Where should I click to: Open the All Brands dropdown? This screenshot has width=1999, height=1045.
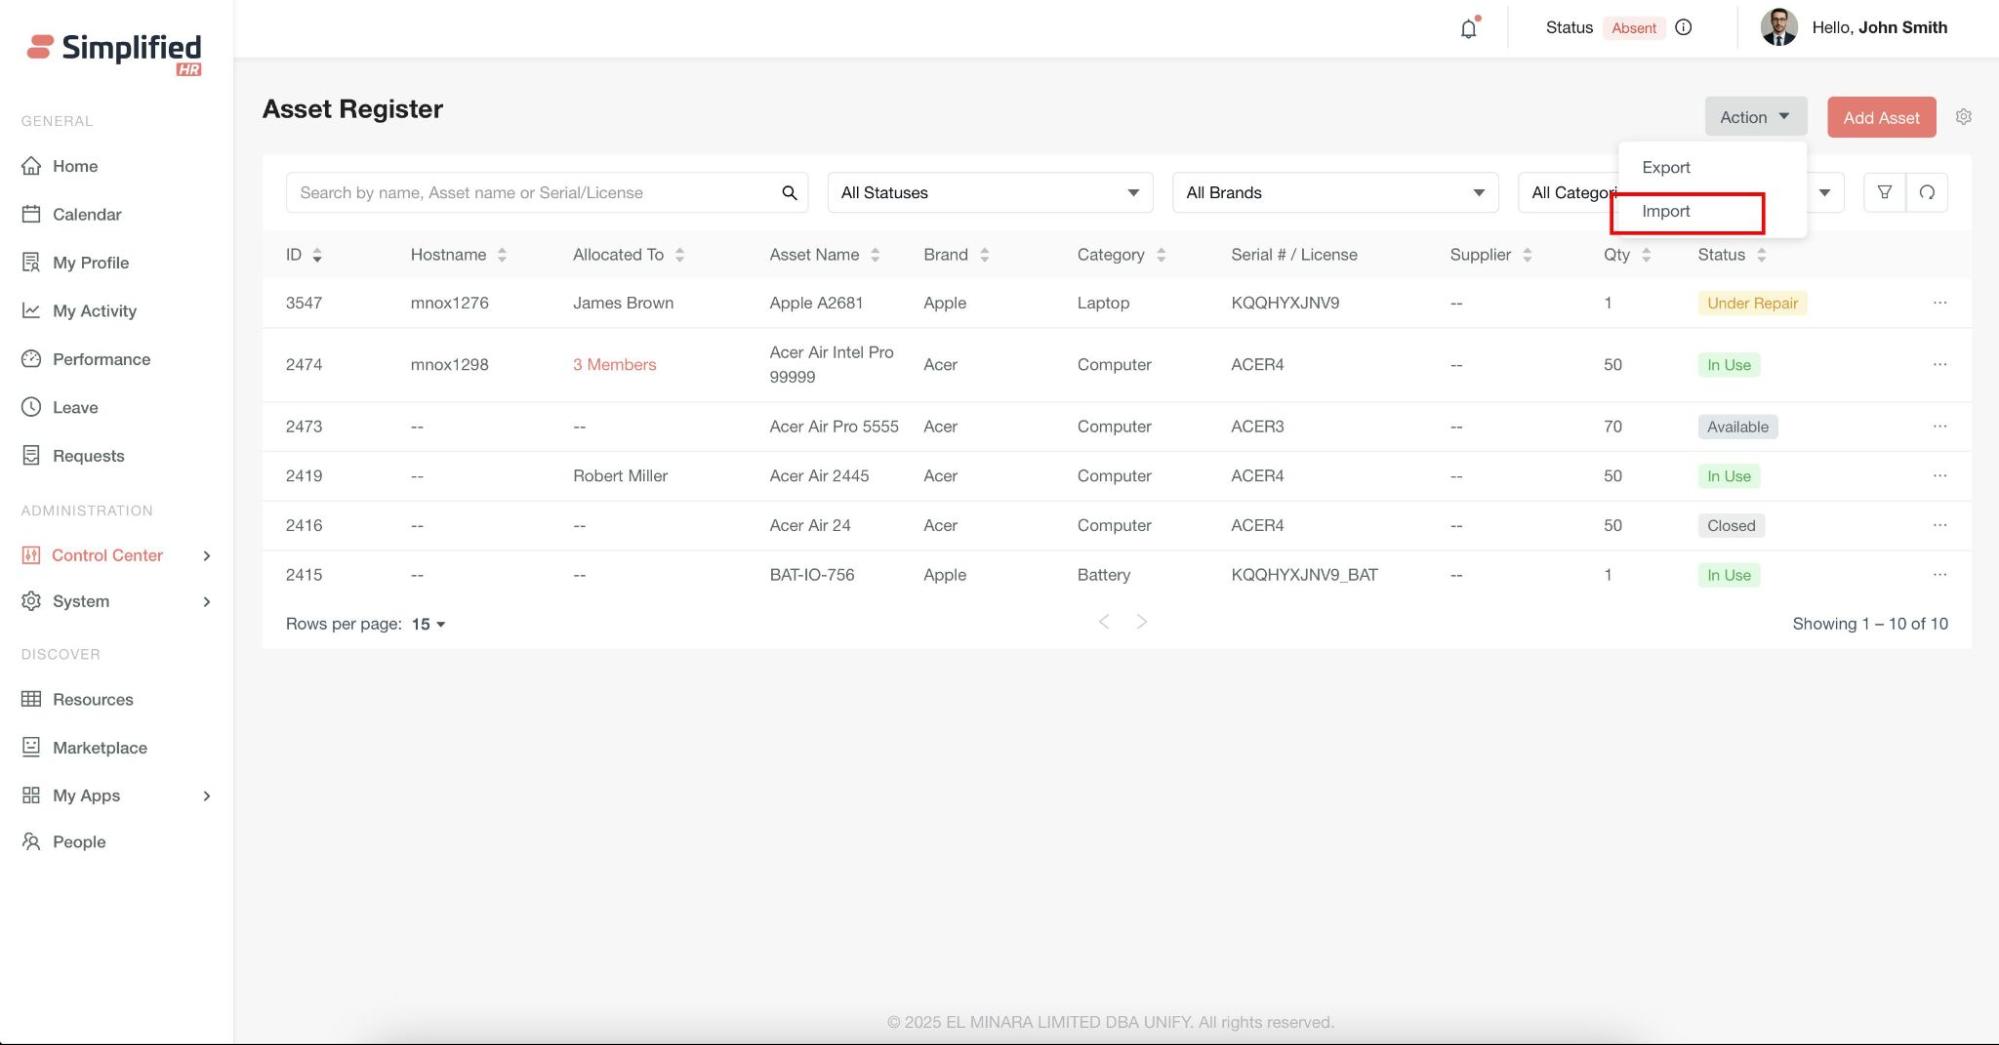[x=1334, y=193]
